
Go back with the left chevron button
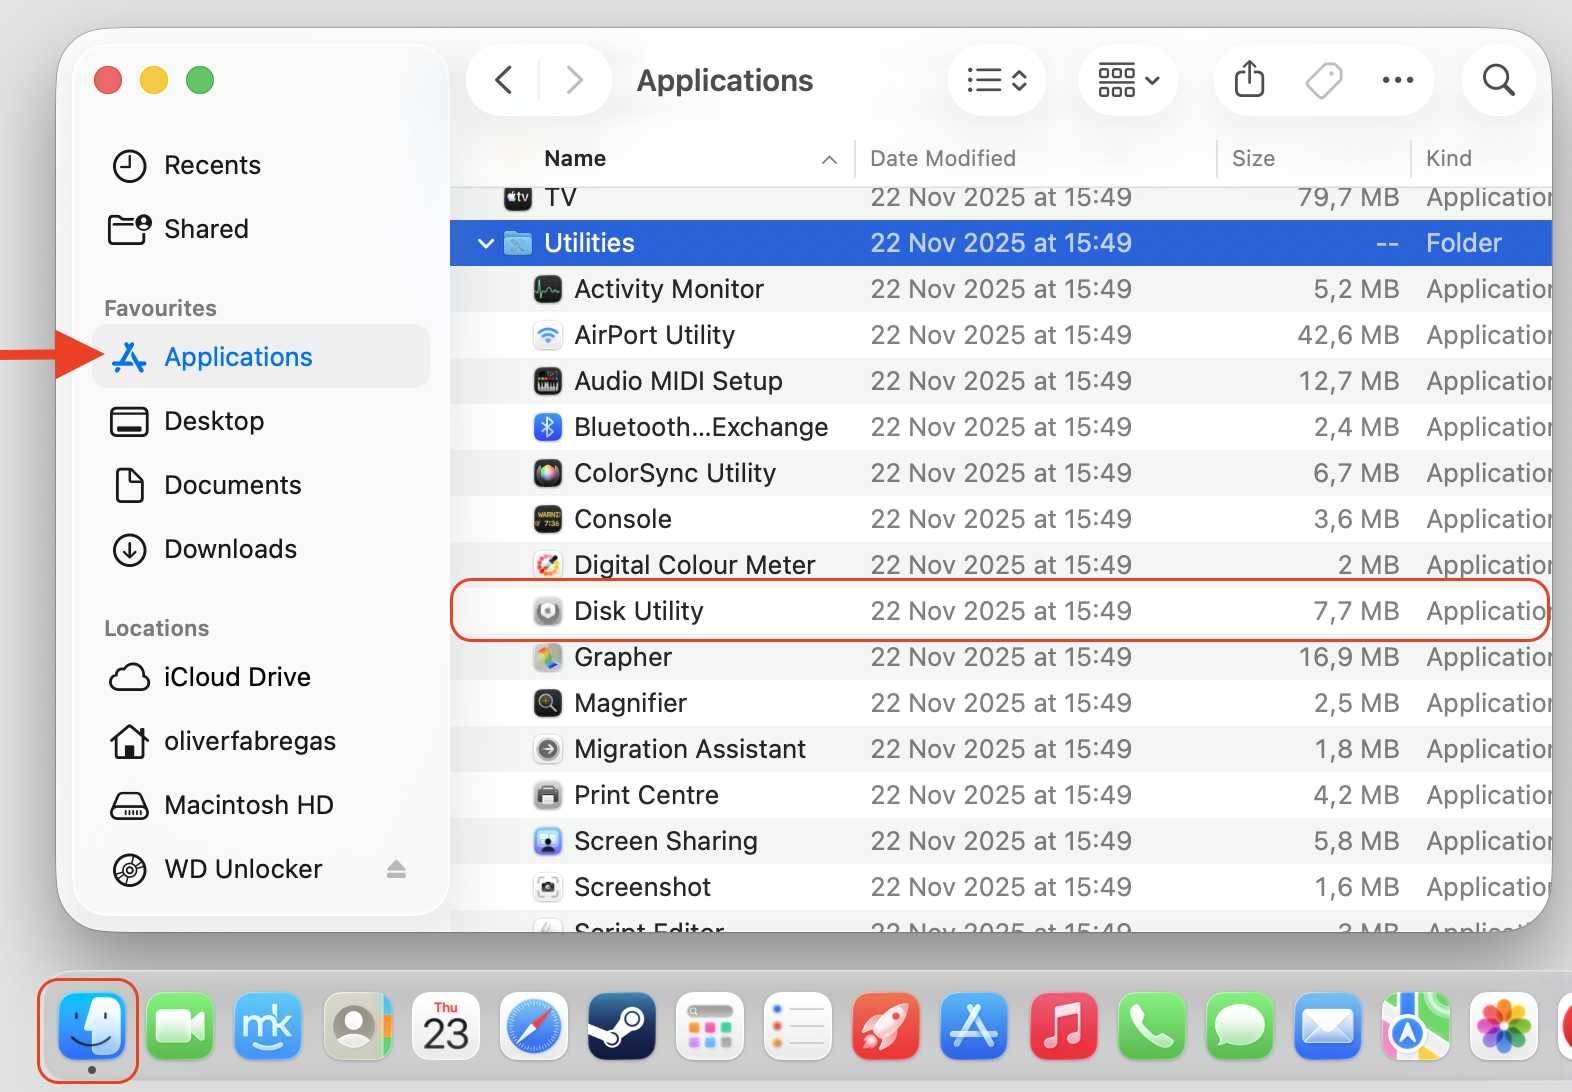tap(504, 80)
